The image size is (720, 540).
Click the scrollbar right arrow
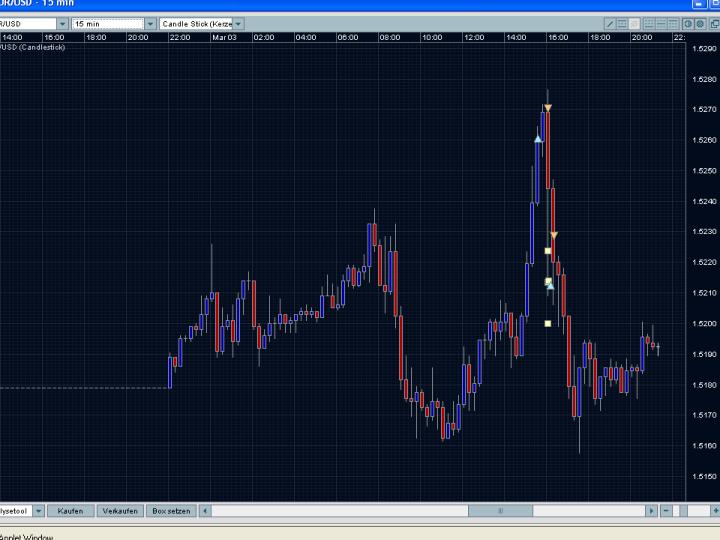click(x=652, y=510)
